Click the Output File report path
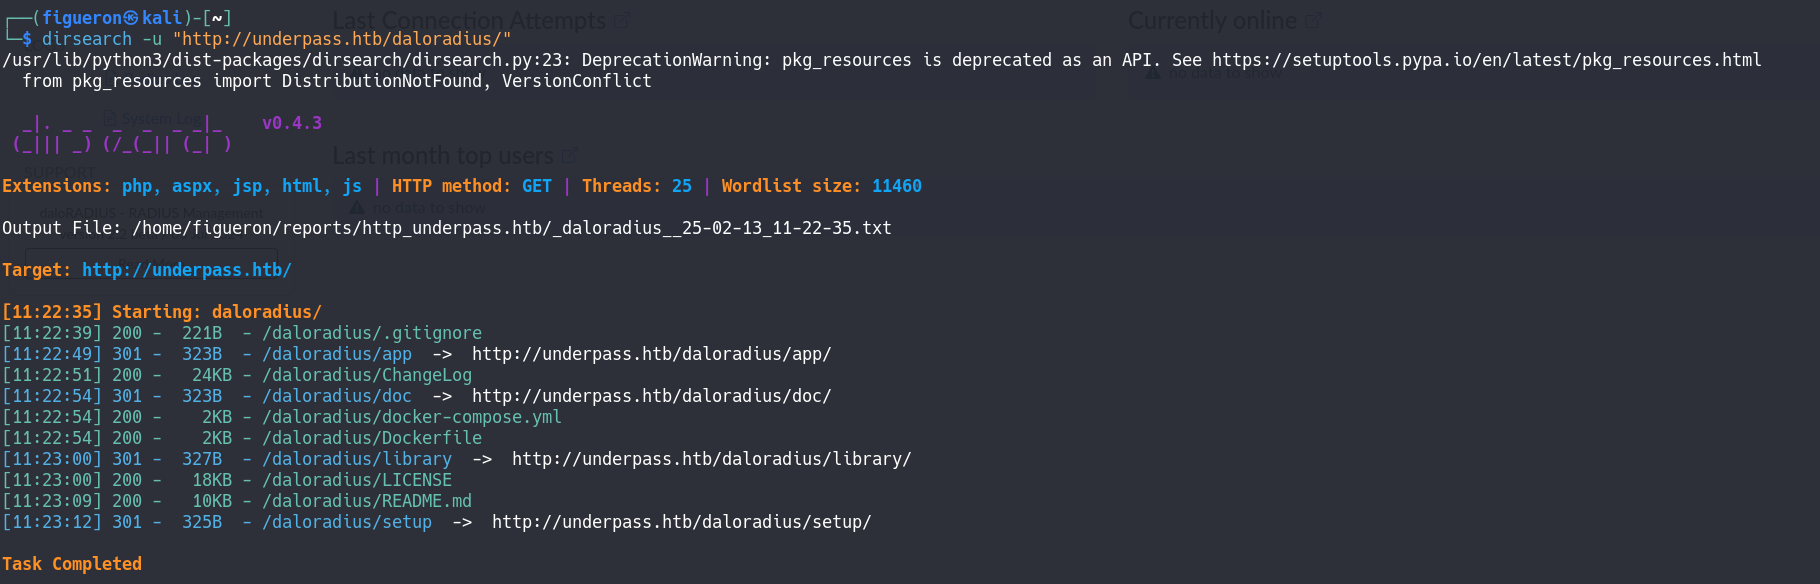 point(511,228)
